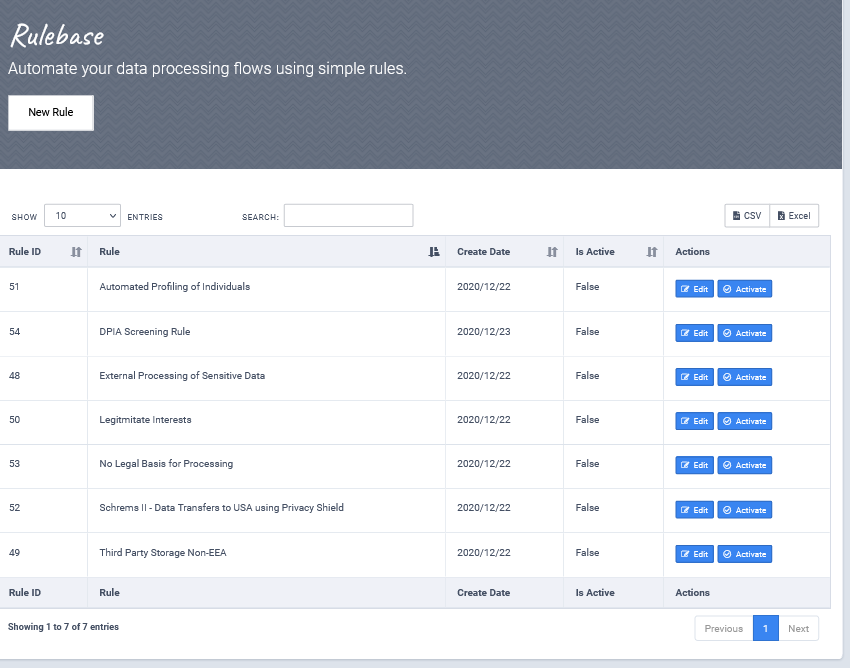
Task: Sort by Create Date arrows icon
Action: pyautogui.click(x=552, y=252)
